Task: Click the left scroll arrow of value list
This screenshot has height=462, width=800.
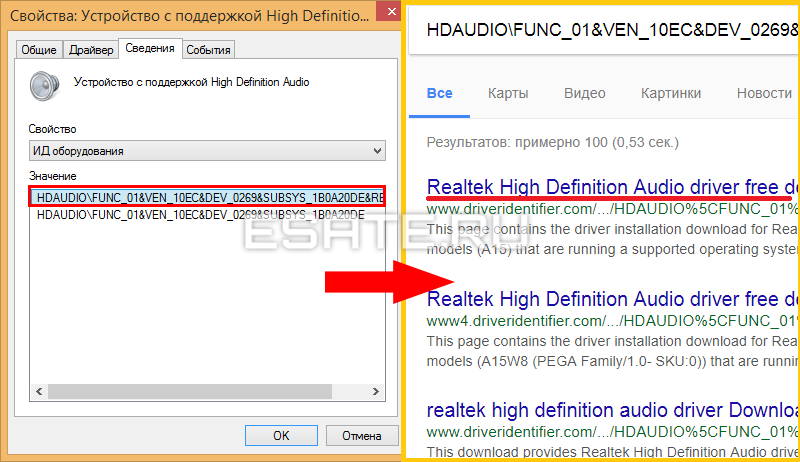Action: [x=39, y=392]
